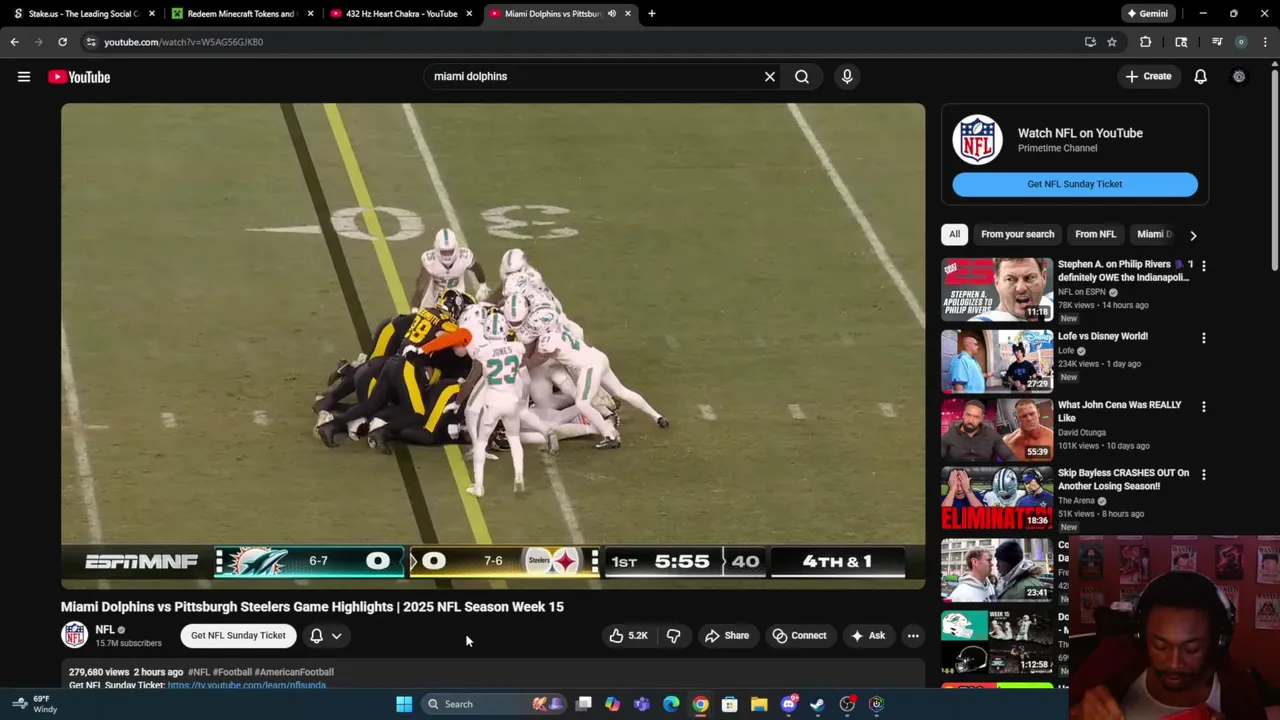This screenshot has width=1280, height=720.
Task: Open Chrome extensions puzzle icon
Action: pyautogui.click(x=1146, y=42)
